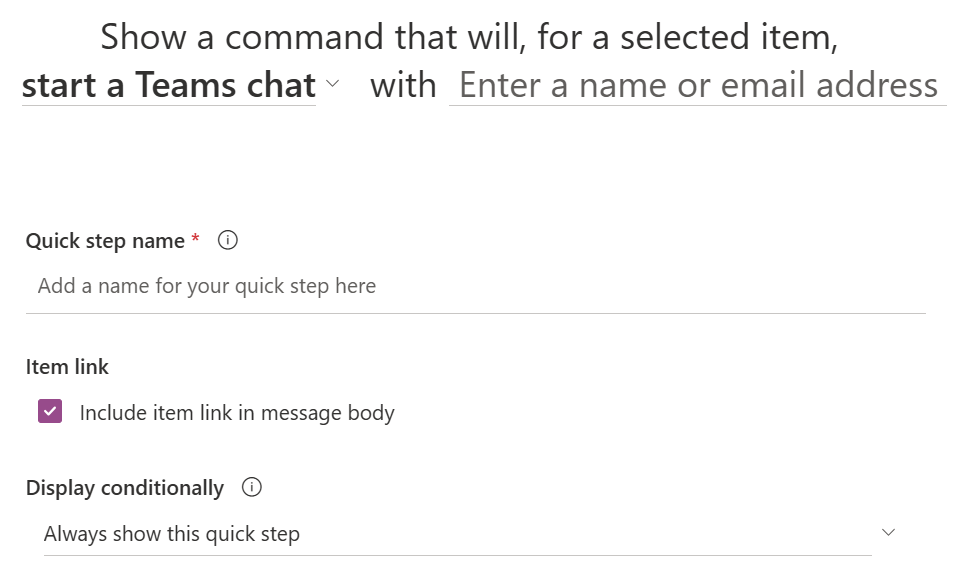
Task: Click the word "with" in the sentence
Action: (x=403, y=86)
